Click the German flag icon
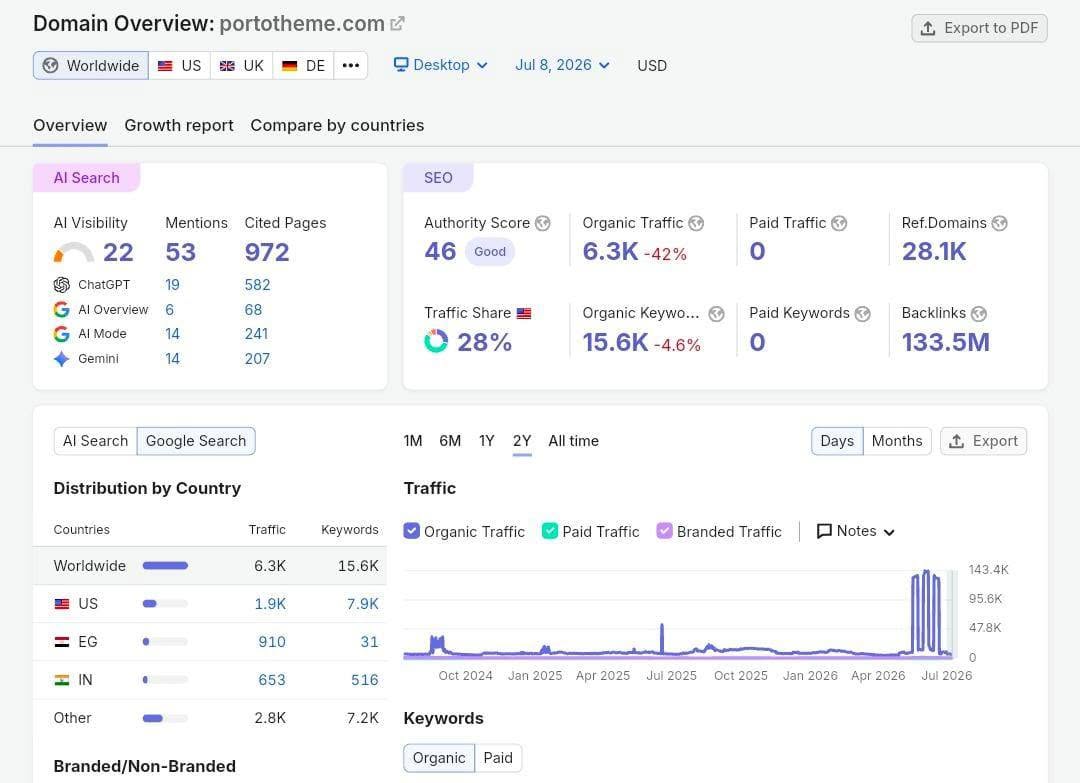1080x783 pixels. pyautogui.click(x=289, y=66)
